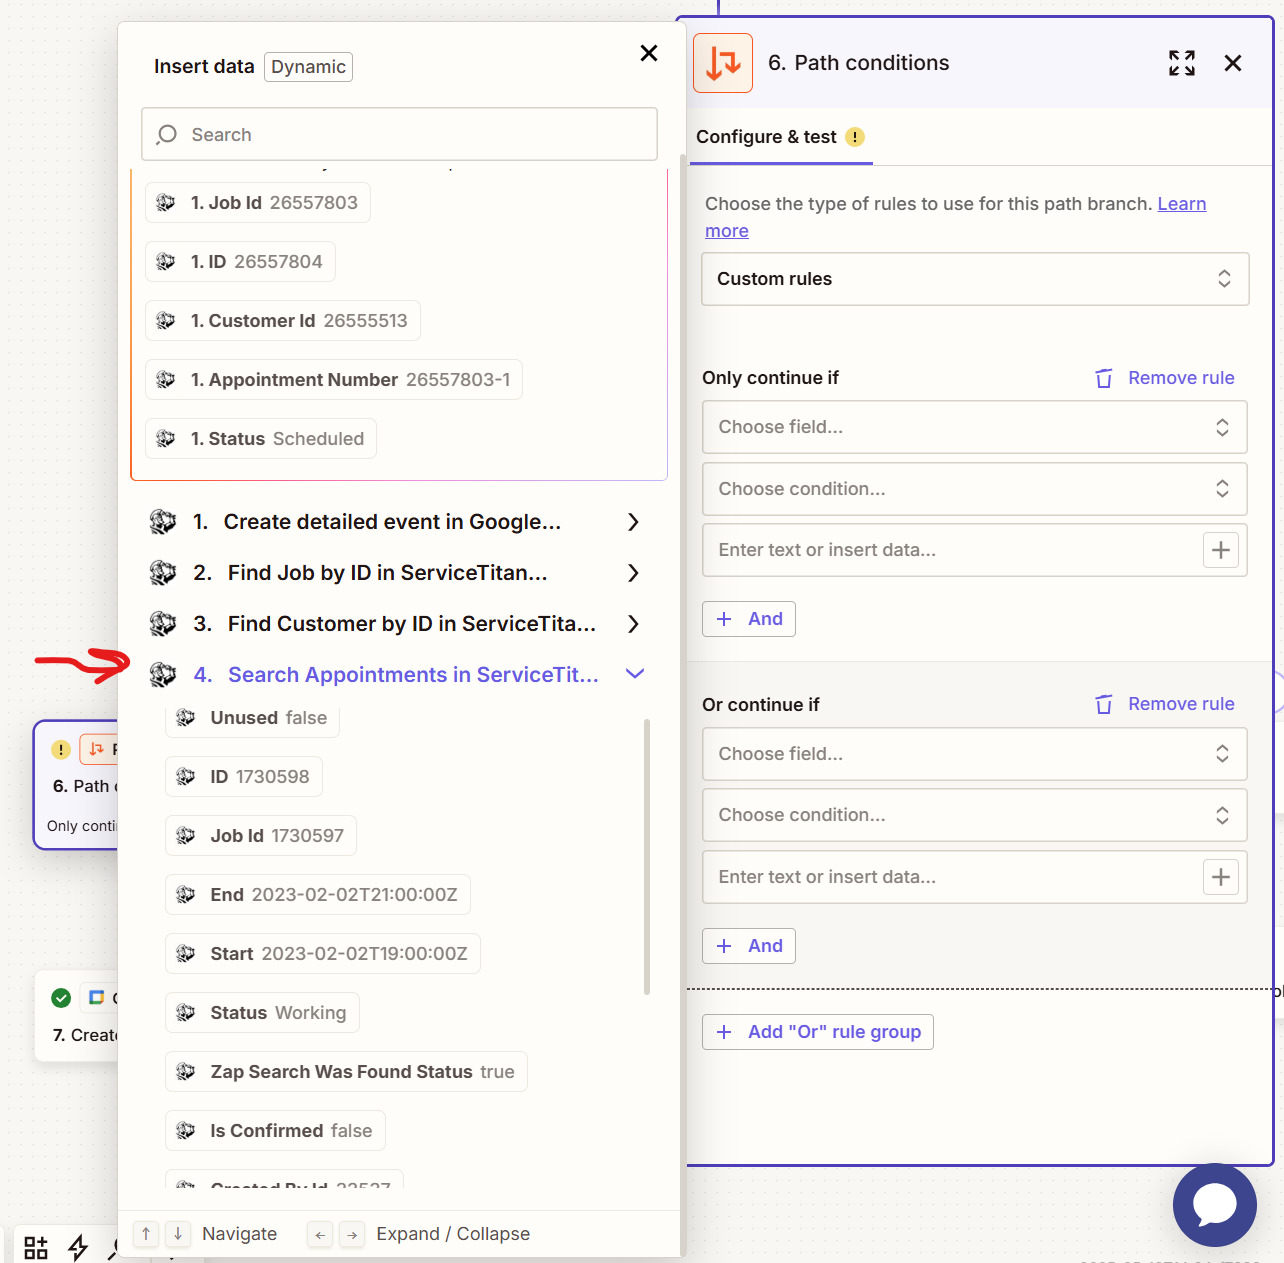Open the chat support bubble
Screen dimensions: 1284x1263
pyautogui.click(x=1214, y=1204)
